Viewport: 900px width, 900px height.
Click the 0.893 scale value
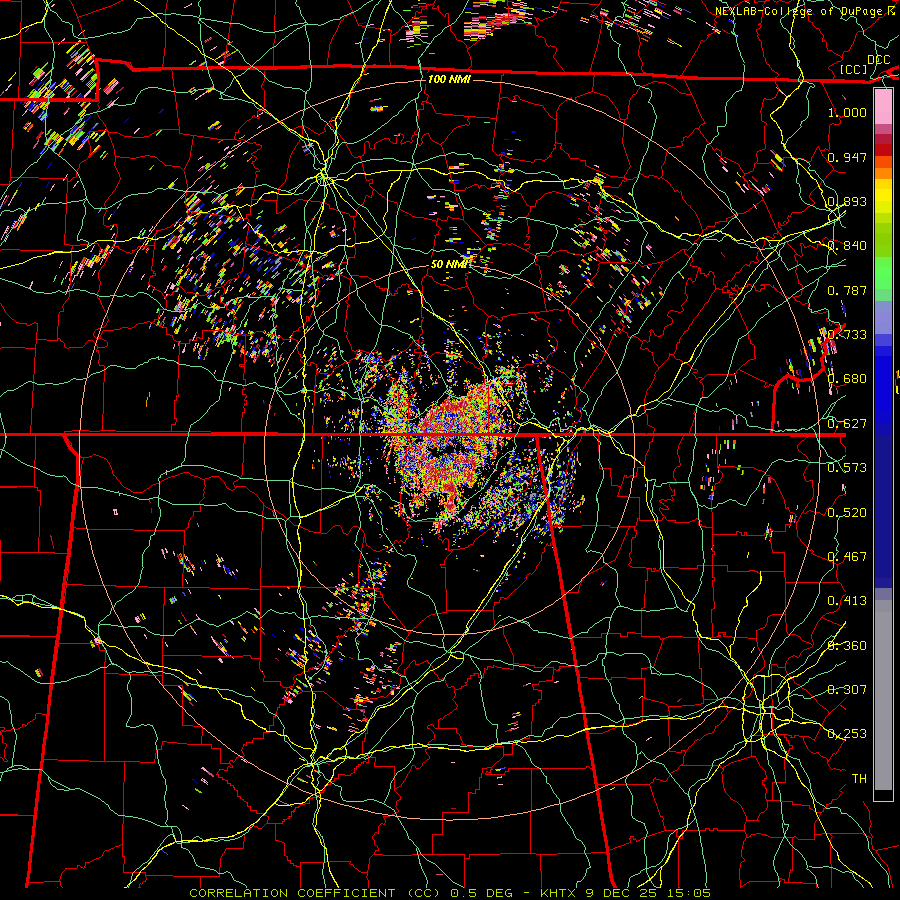tap(847, 201)
